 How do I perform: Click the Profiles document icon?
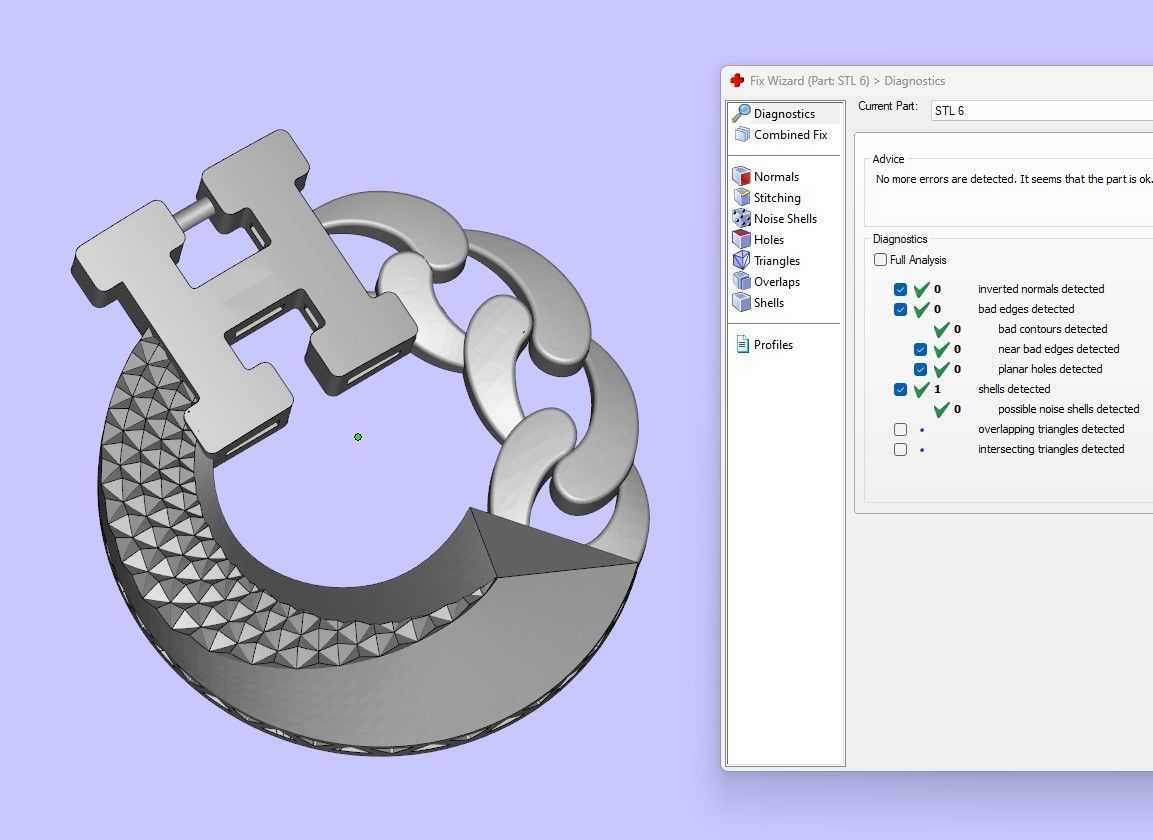[x=742, y=344]
